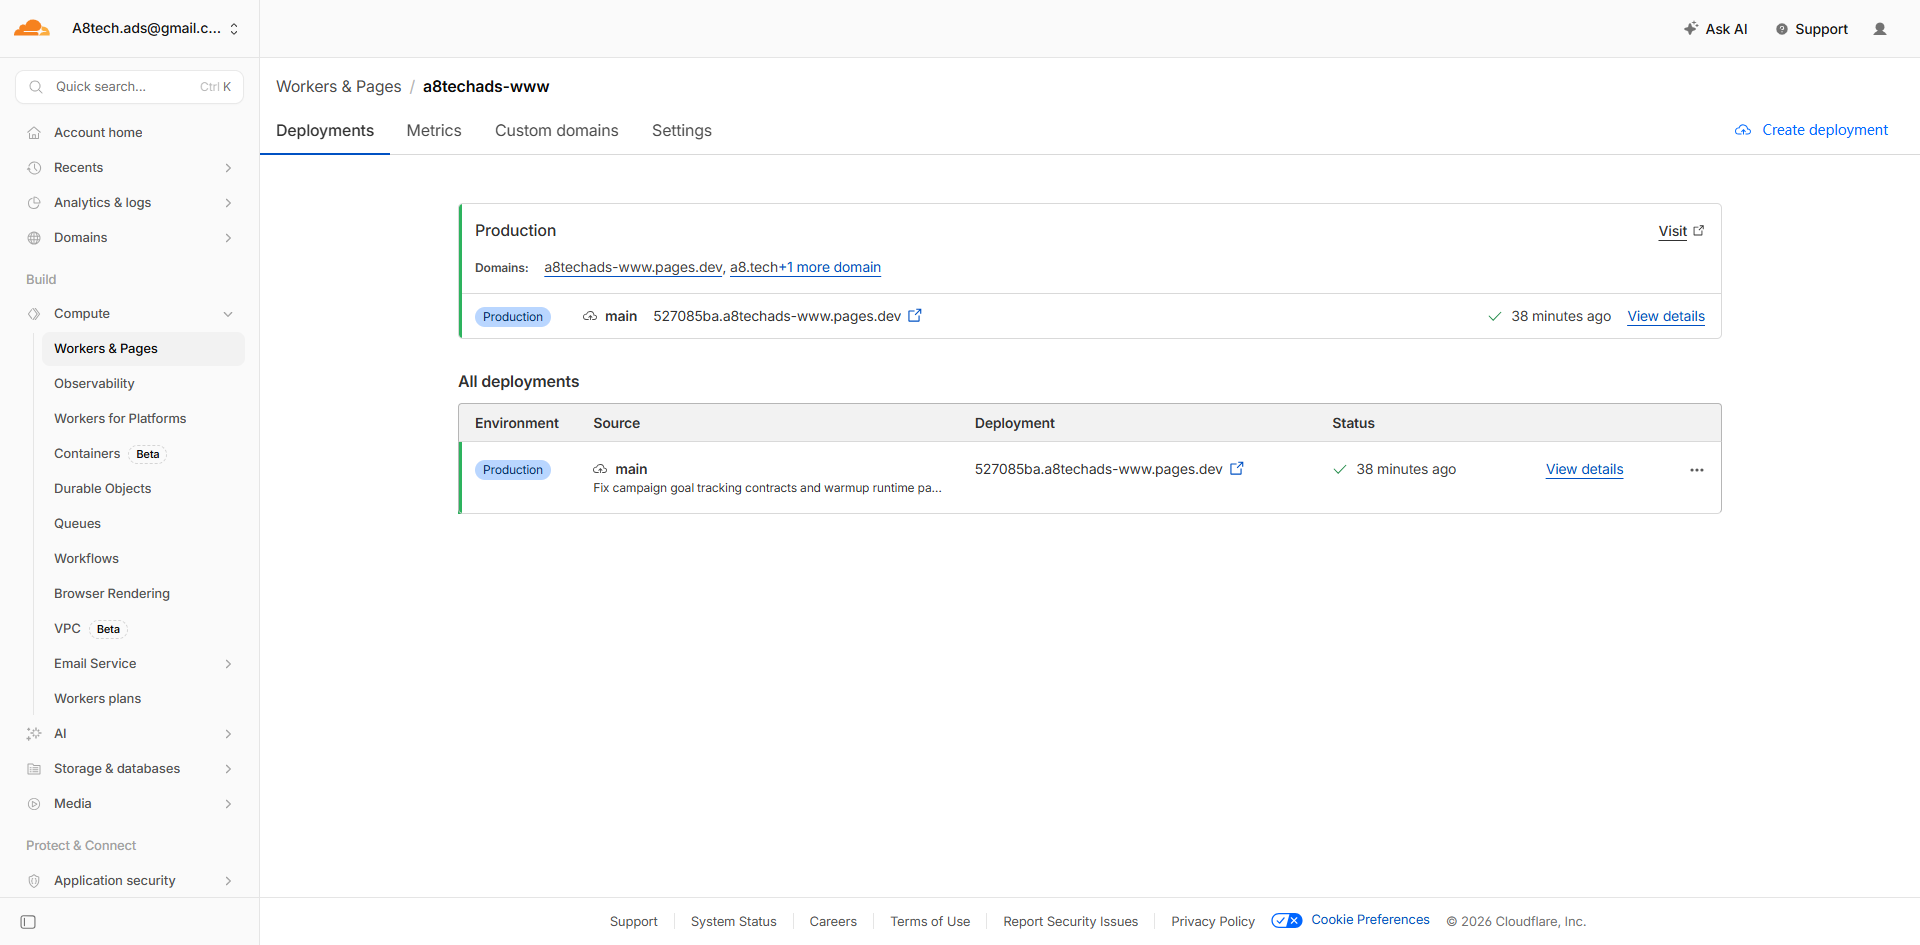Expand the Analytics & logs section

click(x=228, y=203)
